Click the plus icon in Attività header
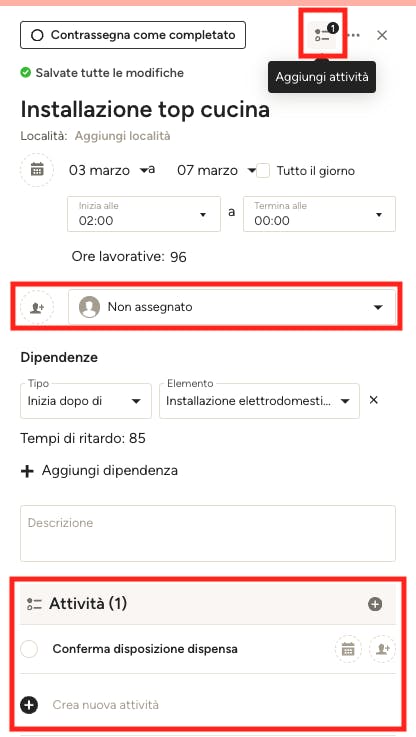416x737 pixels. [375, 604]
